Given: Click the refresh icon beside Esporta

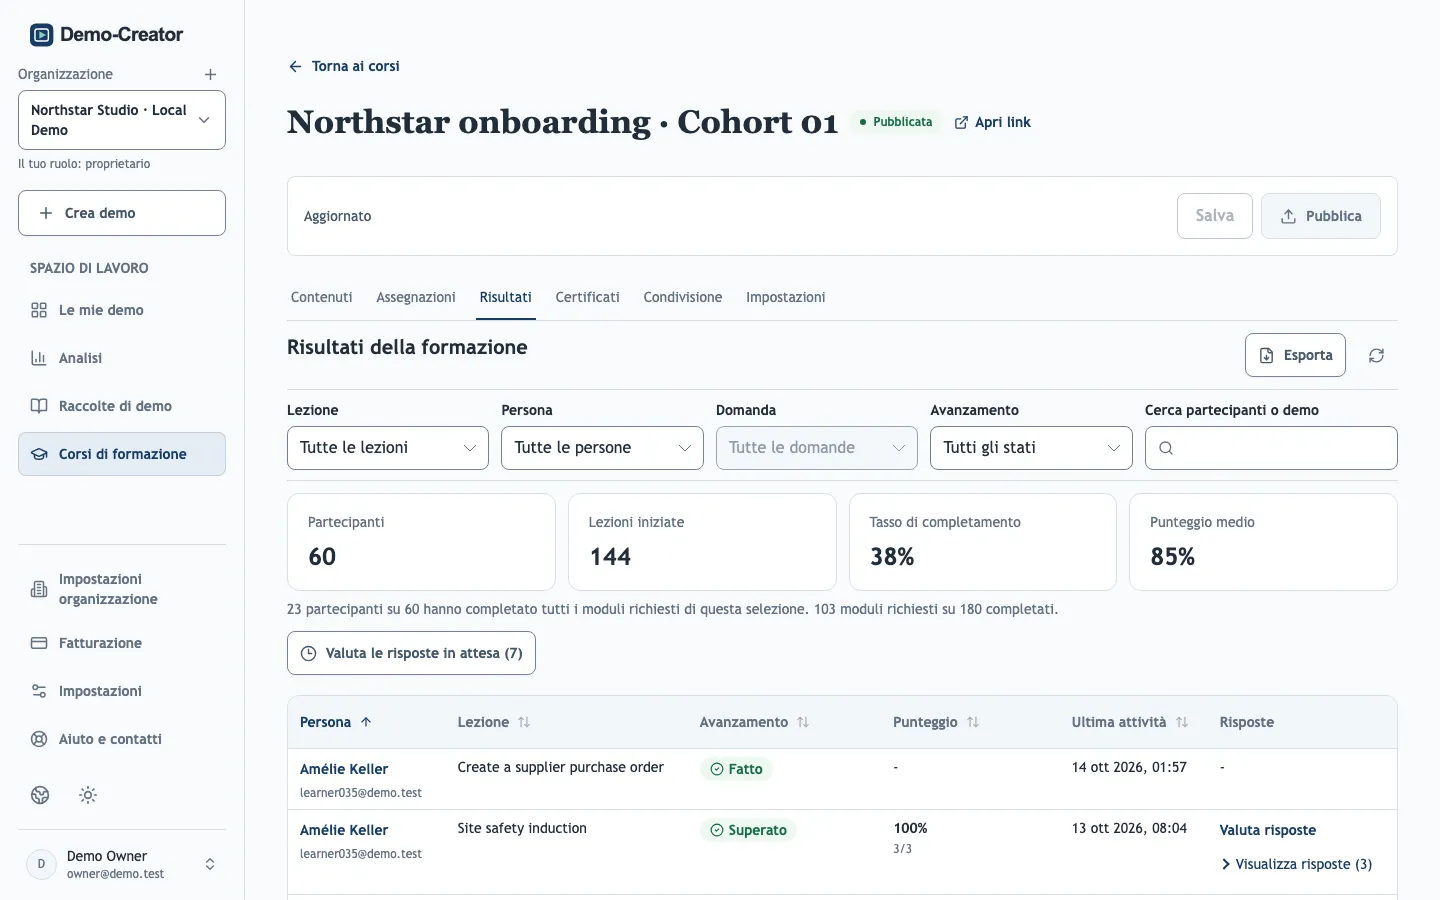Looking at the screenshot, I should pos(1376,355).
